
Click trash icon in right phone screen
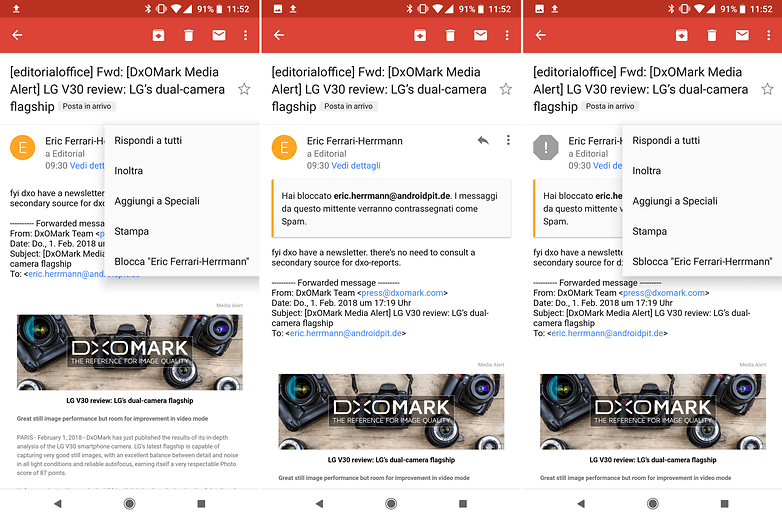712,35
